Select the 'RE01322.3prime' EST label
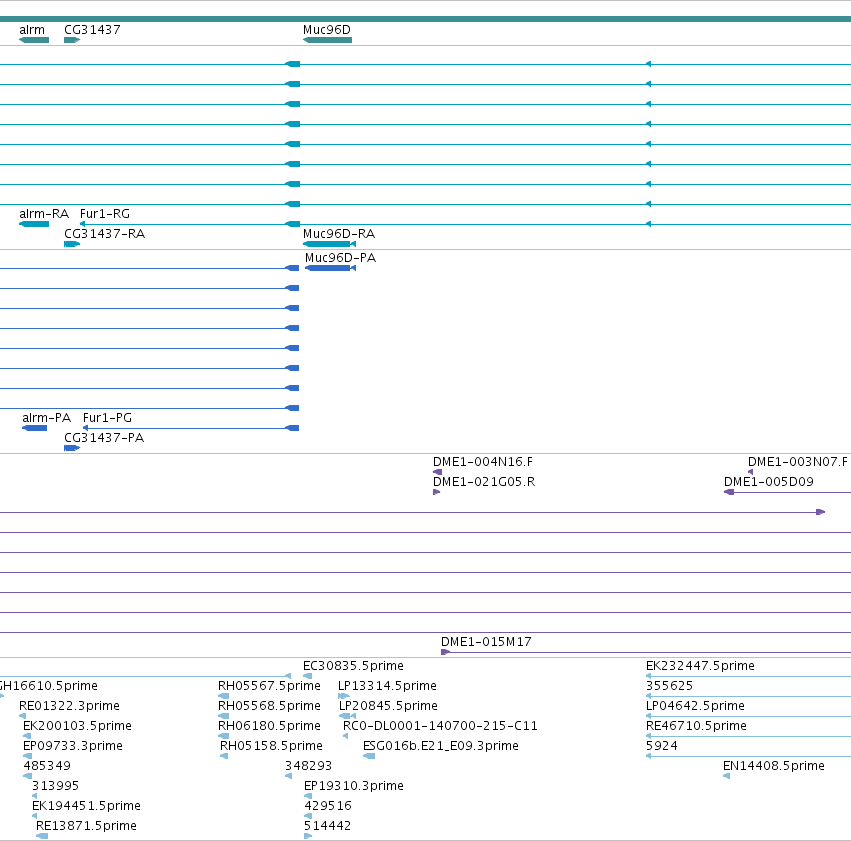Viewport: 851px width, 841px height. [x=69, y=706]
